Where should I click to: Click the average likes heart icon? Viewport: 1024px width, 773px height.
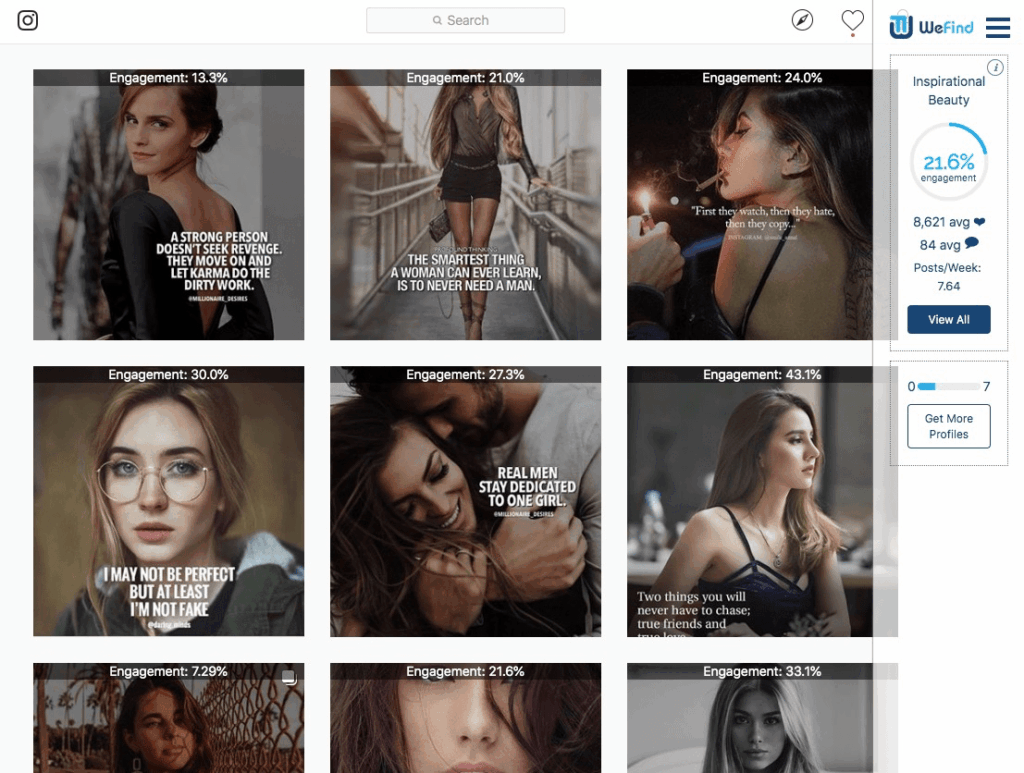[x=979, y=221]
